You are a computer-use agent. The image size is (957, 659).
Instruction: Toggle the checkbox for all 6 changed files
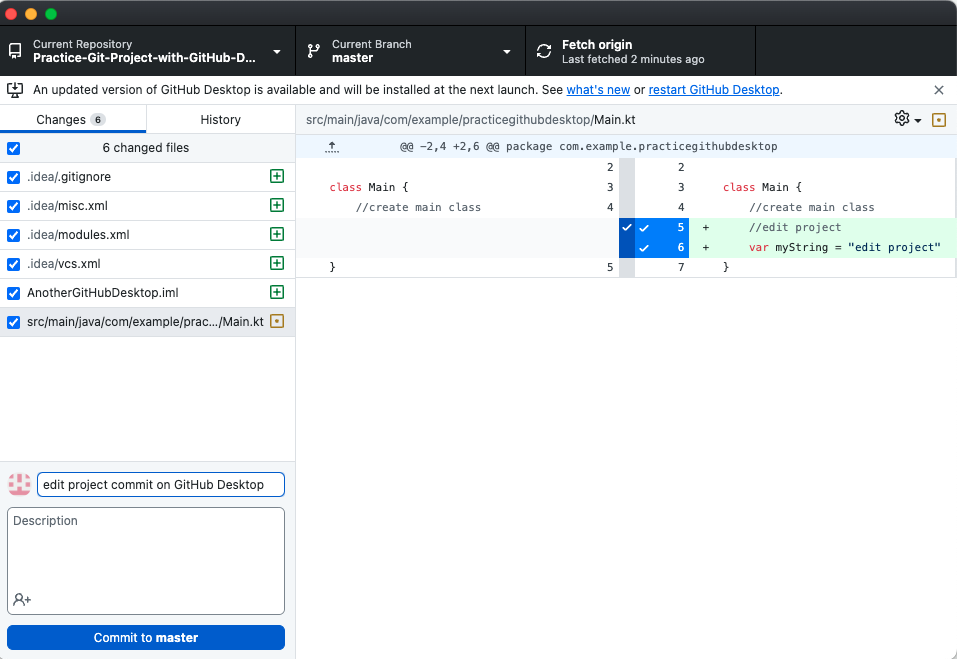(x=13, y=148)
